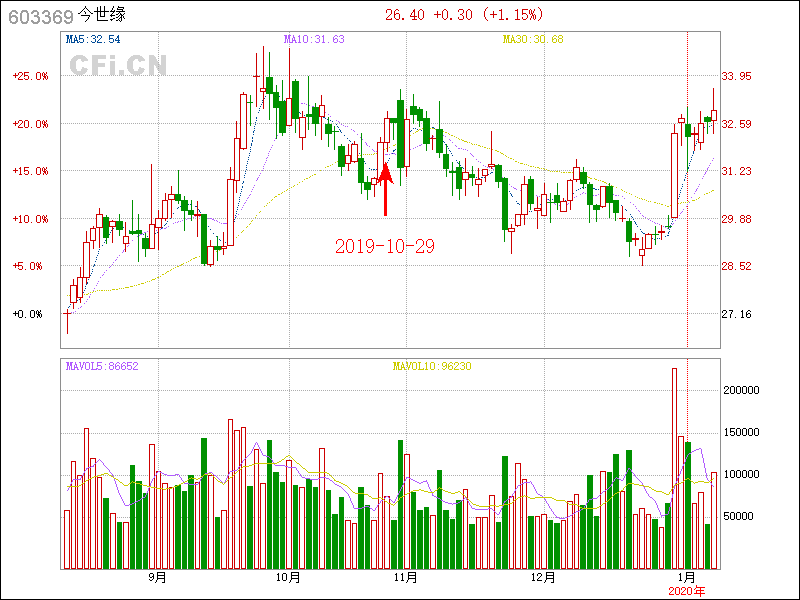Click the 29.88 price axis label

[736, 219]
